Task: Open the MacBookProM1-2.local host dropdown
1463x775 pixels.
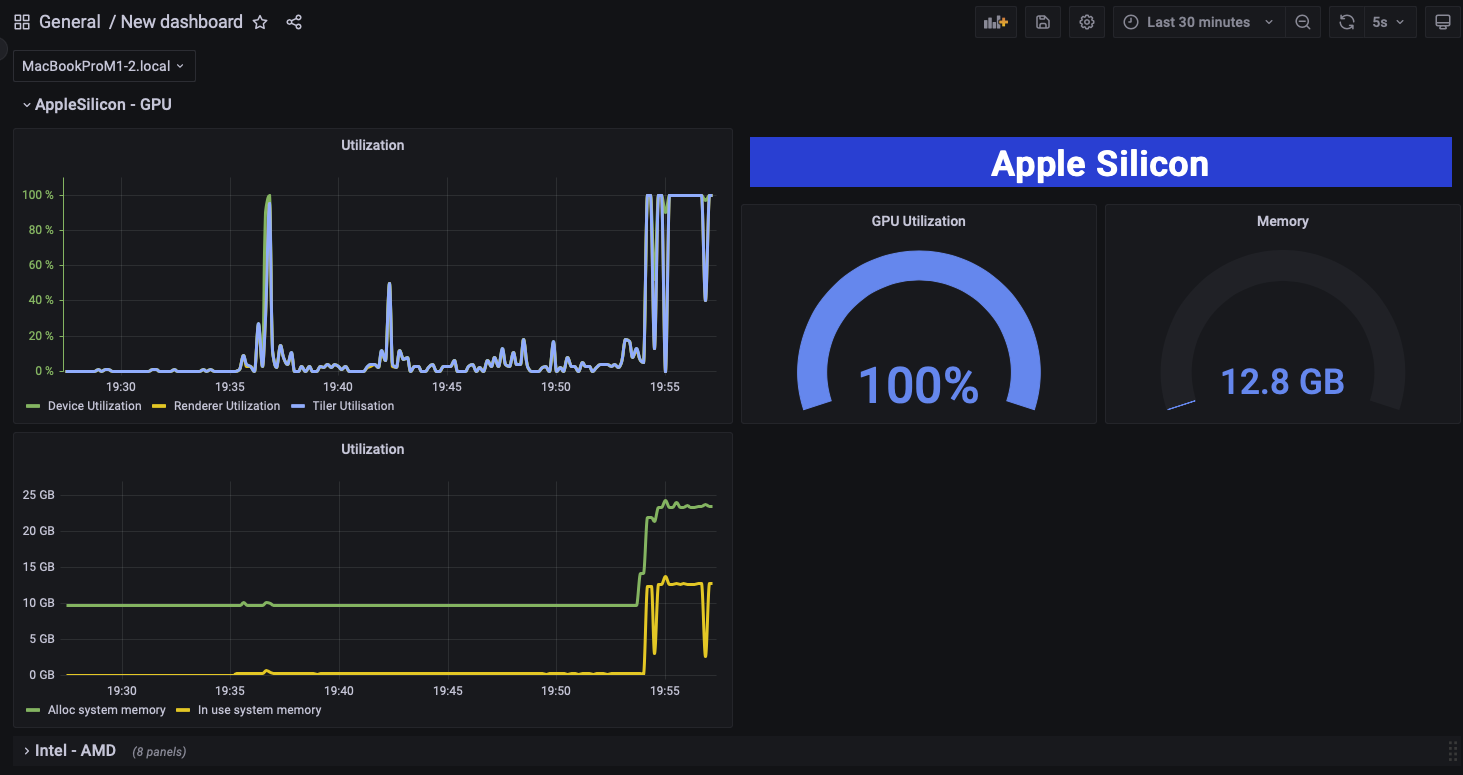Action: (x=104, y=66)
